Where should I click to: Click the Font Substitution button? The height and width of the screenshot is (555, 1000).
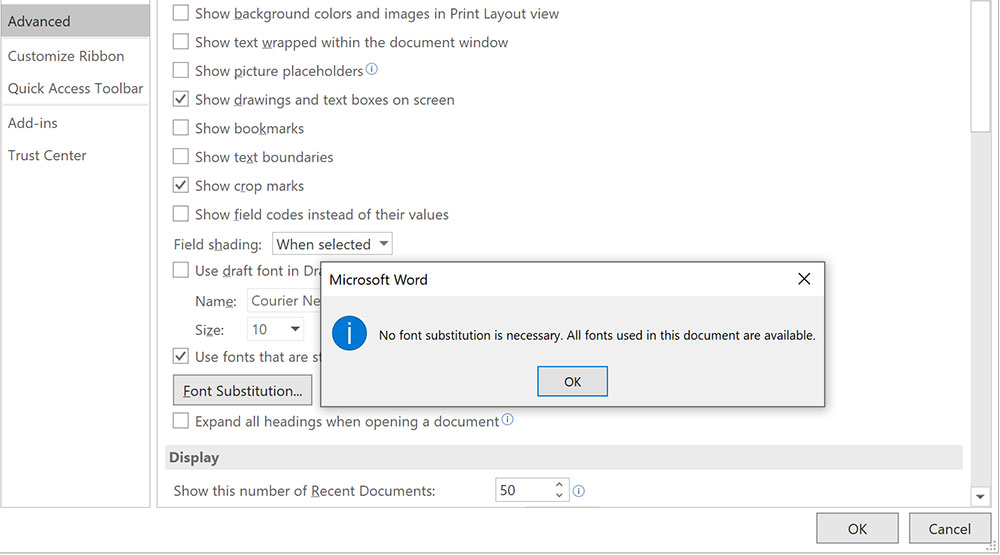point(242,390)
